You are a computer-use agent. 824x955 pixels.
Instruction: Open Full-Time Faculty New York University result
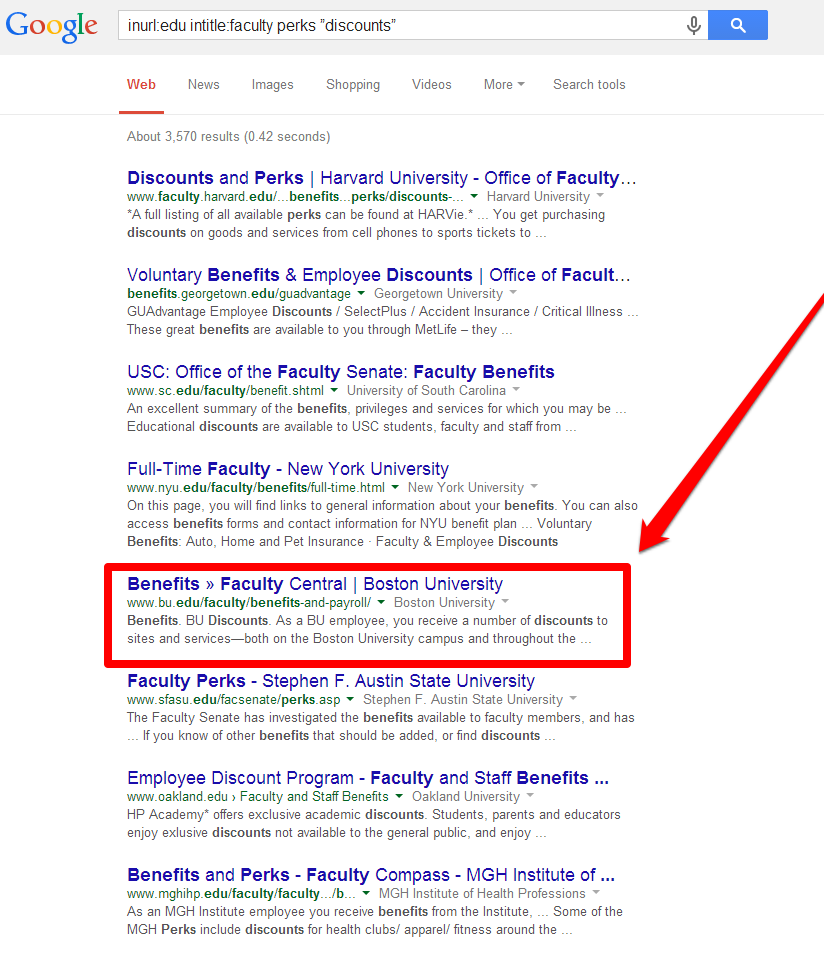(287, 468)
